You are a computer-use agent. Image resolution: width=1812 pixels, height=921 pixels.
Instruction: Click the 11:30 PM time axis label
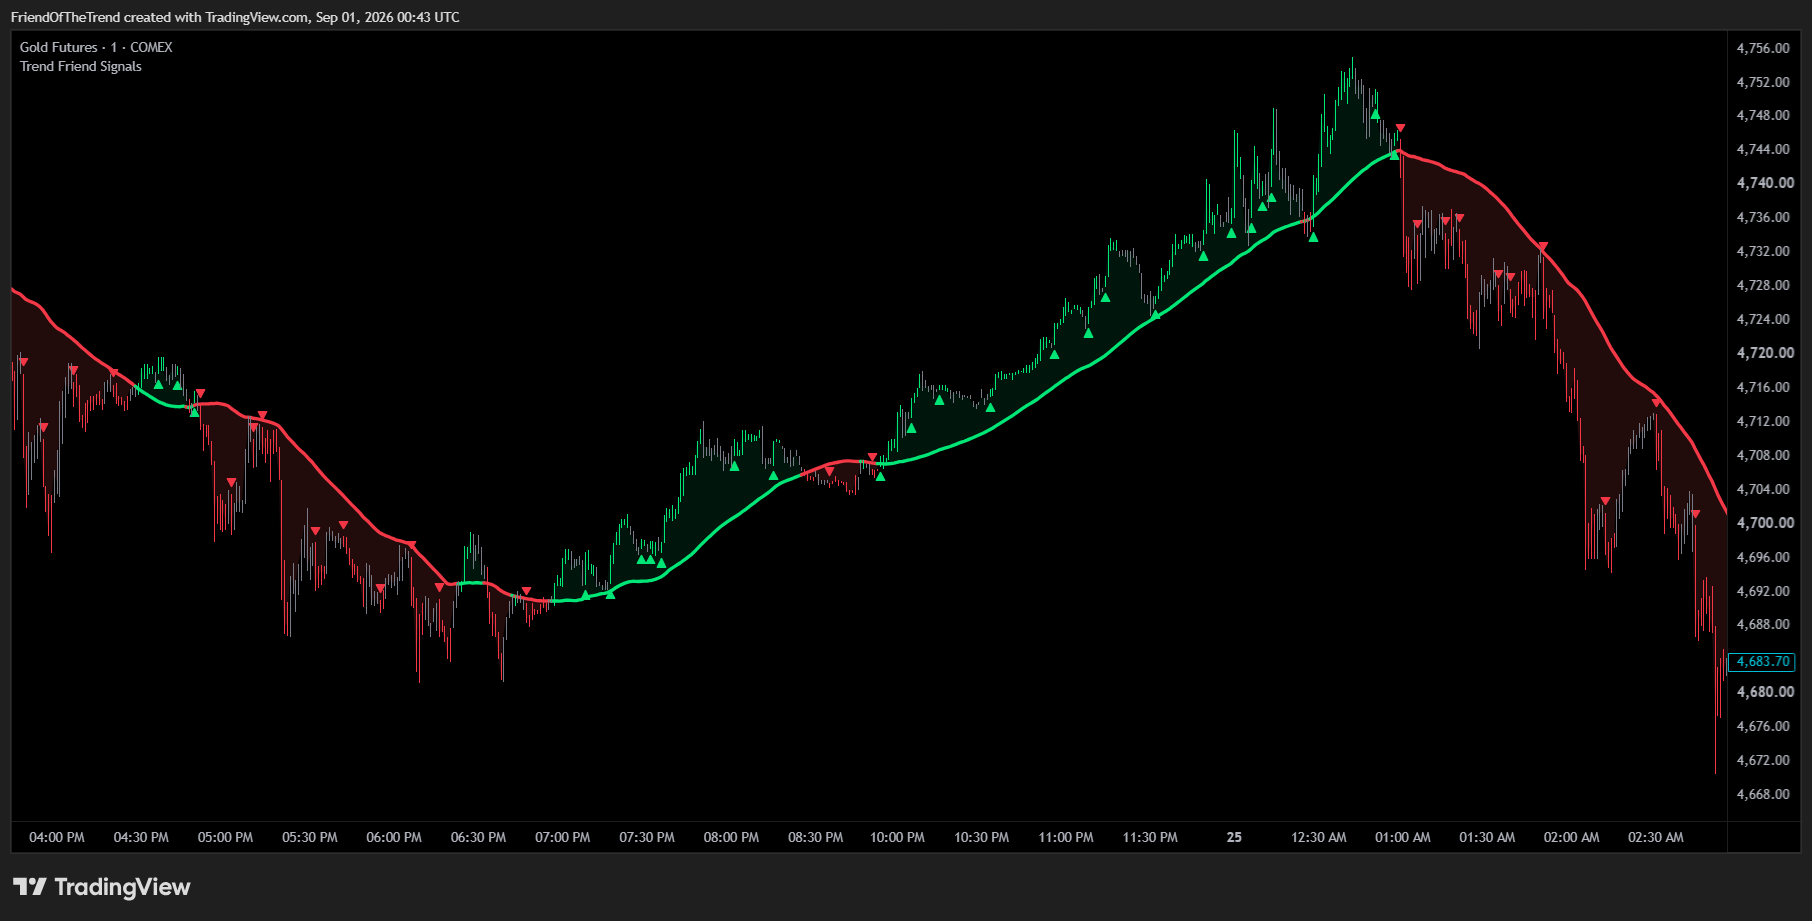pyautogui.click(x=1150, y=837)
